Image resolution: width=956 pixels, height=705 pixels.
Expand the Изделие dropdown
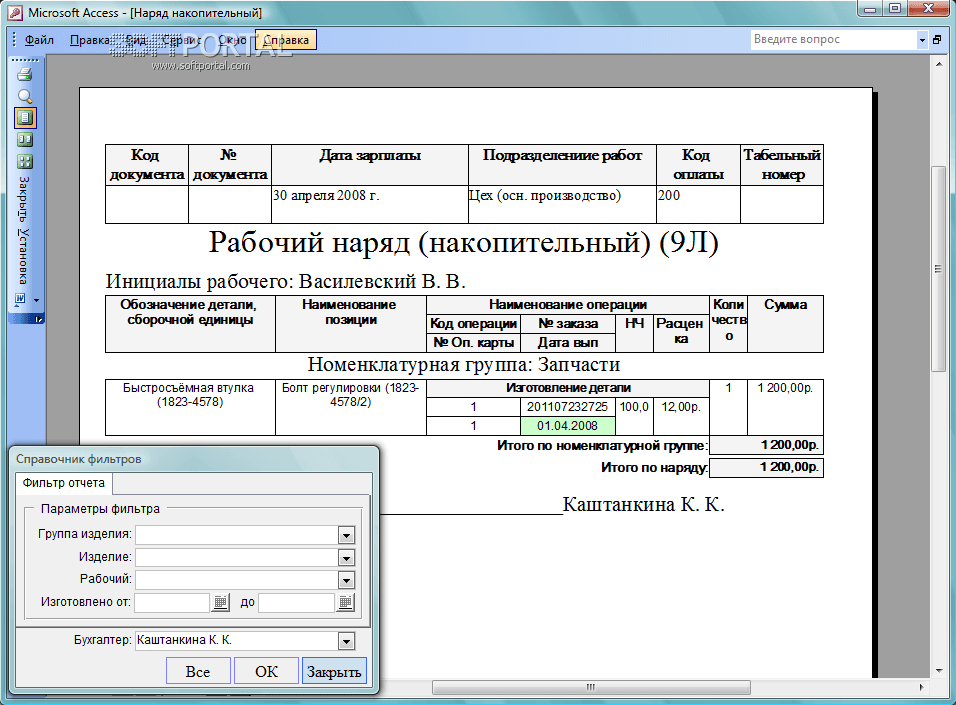(x=346, y=558)
